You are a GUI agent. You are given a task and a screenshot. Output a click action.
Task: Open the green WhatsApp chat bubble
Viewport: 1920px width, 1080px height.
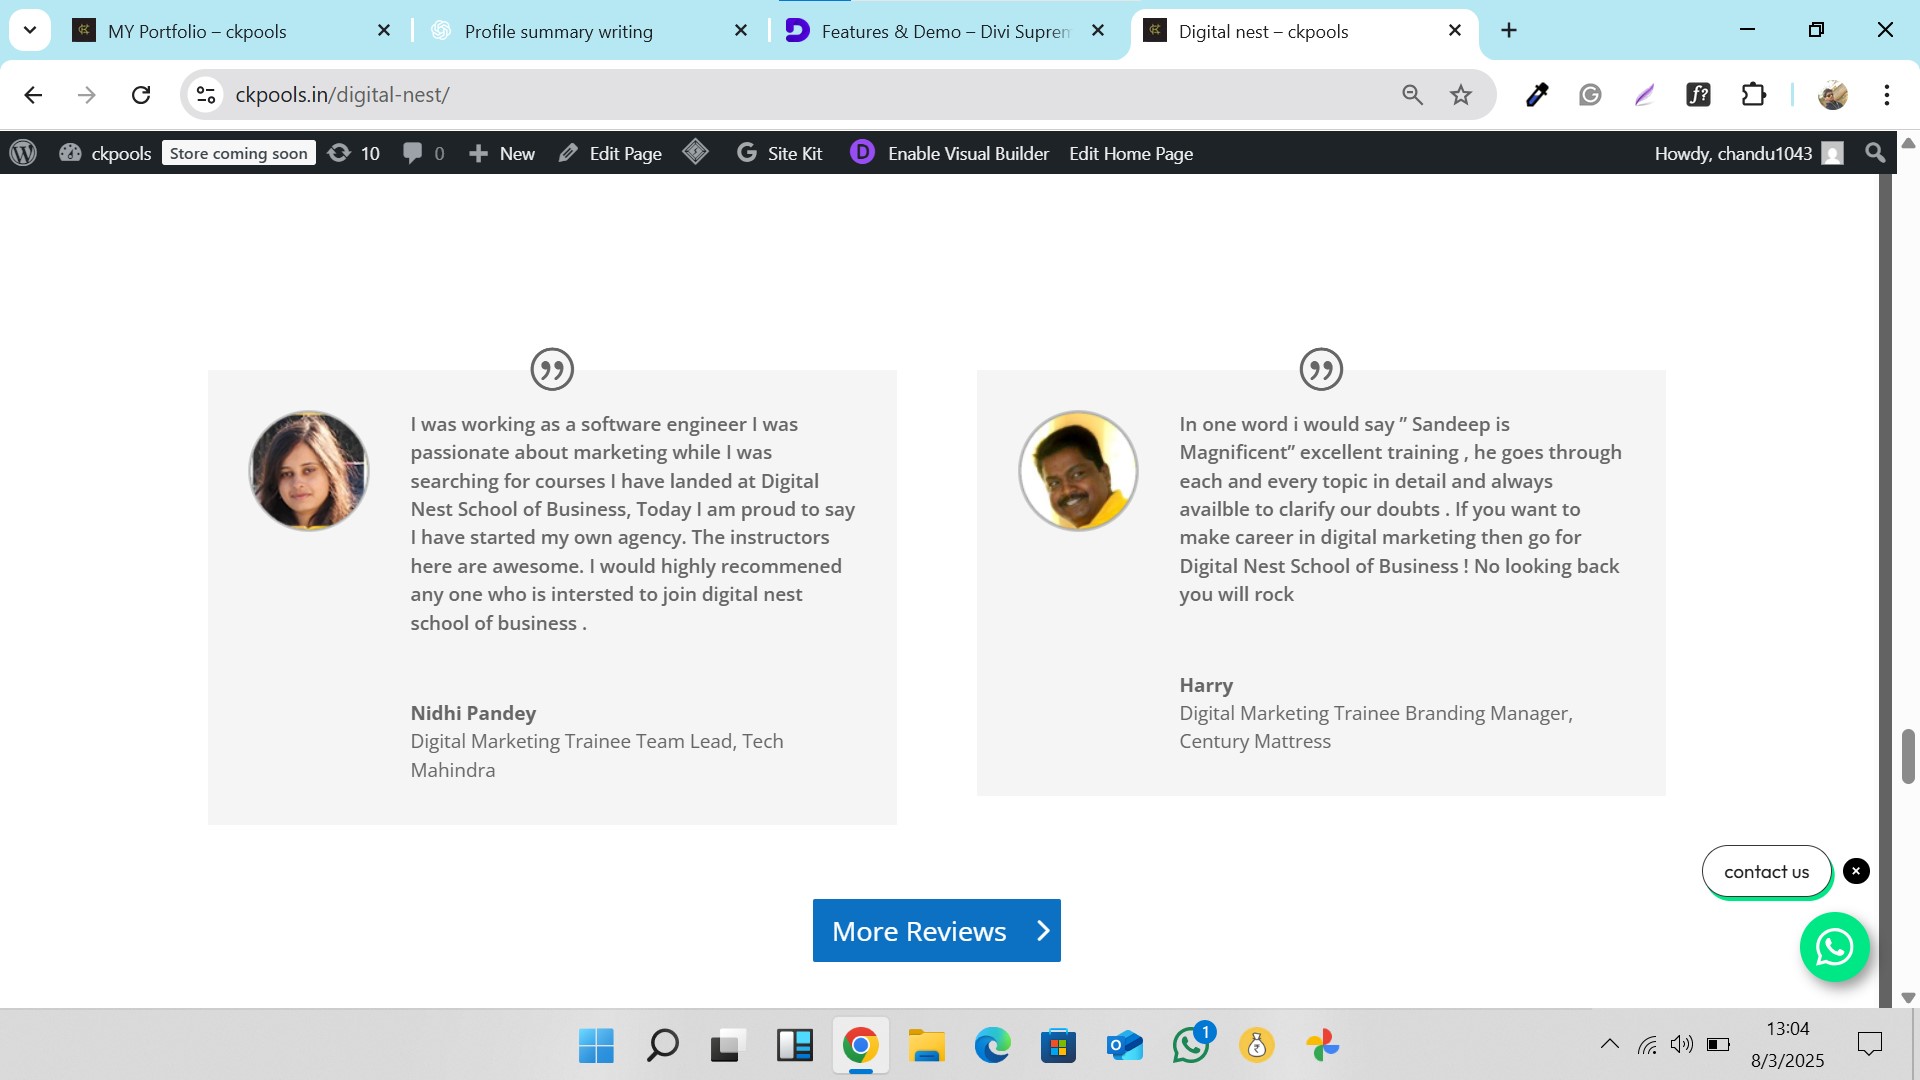click(x=1834, y=946)
